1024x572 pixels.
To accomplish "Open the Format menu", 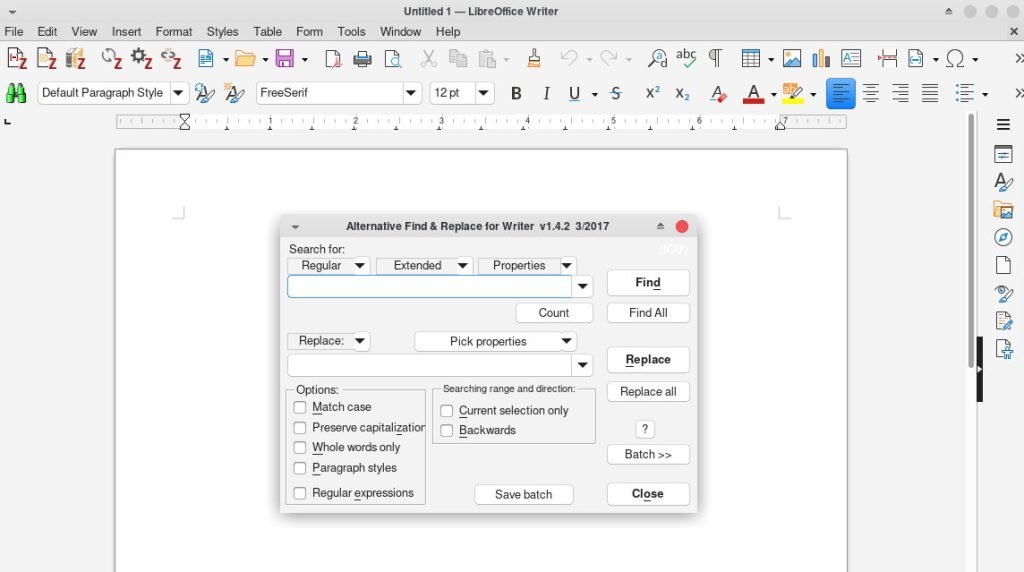I will click(174, 31).
